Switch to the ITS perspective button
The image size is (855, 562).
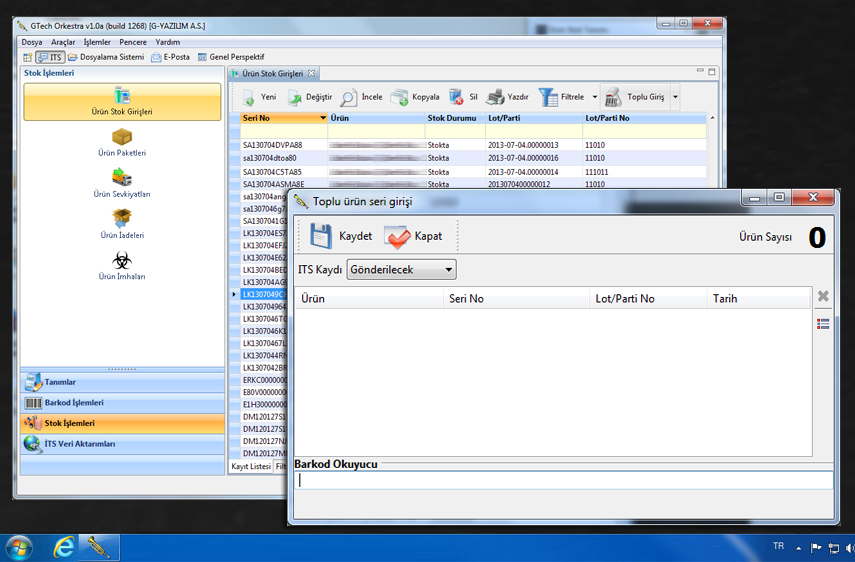(x=50, y=57)
